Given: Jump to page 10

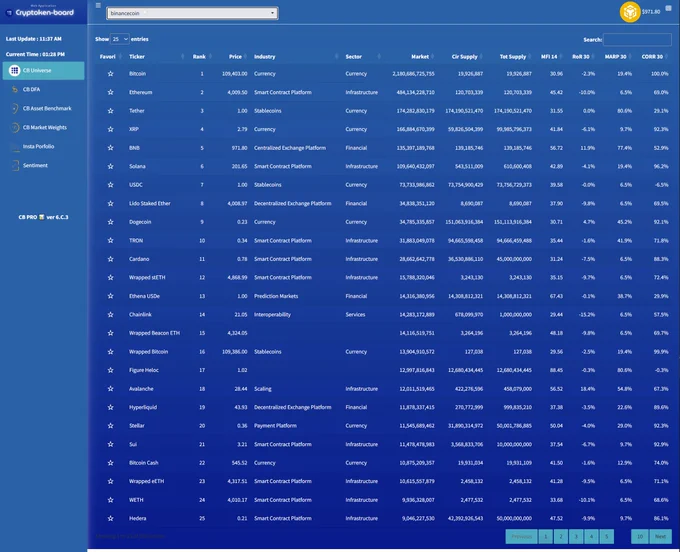Looking at the screenshot, I should (x=640, y=536).
